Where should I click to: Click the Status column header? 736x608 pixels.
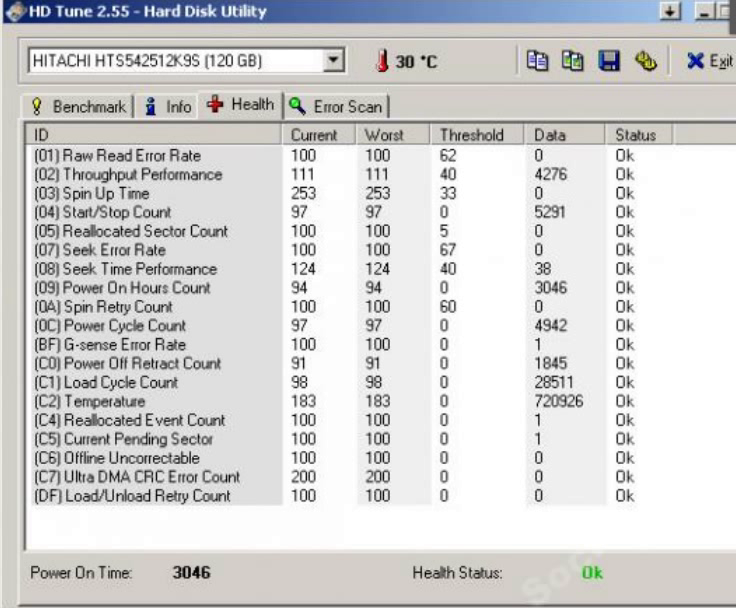[x=639, y=135]
